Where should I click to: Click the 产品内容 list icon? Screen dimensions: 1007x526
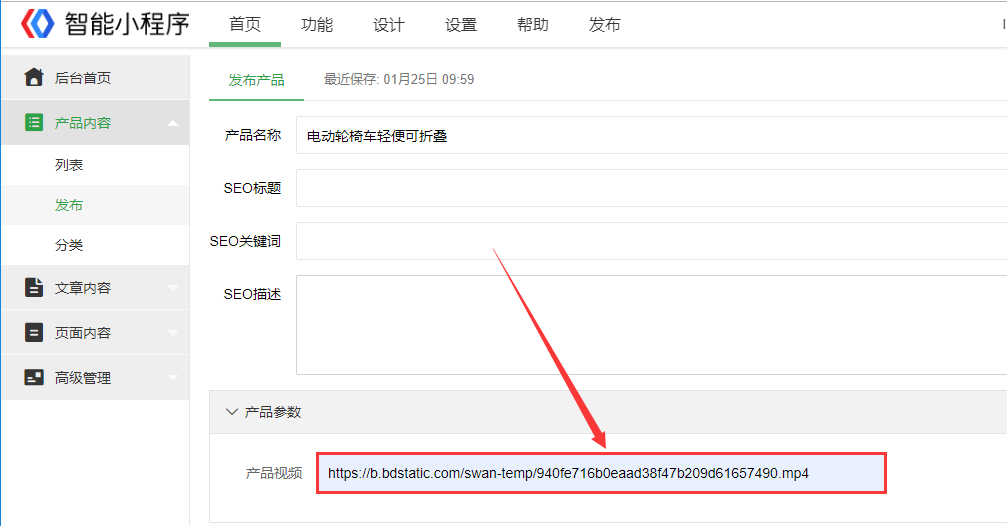34,123
